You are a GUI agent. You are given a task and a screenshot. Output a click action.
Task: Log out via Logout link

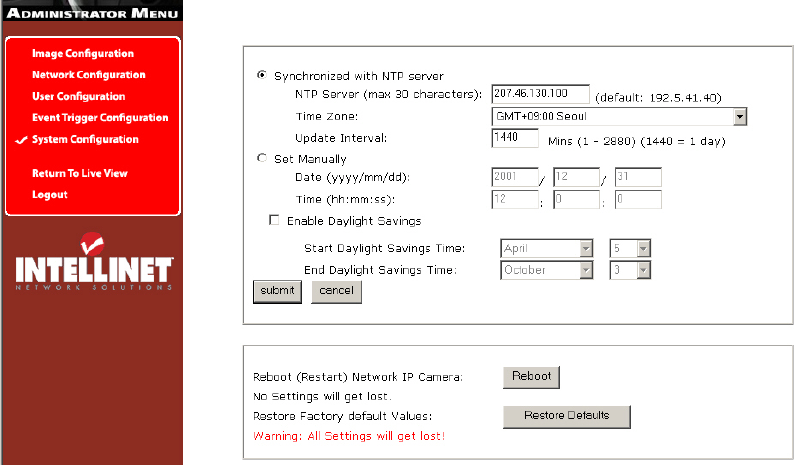click(x=49, y=195)
